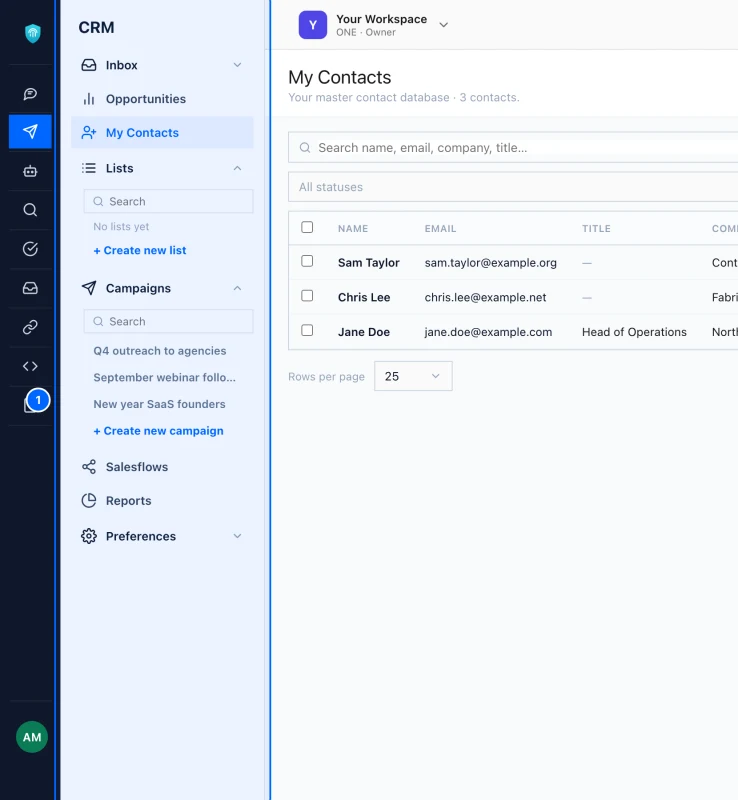Open the New year SaaS founders campaign
The image size is (738, 800).
point(159,404)
